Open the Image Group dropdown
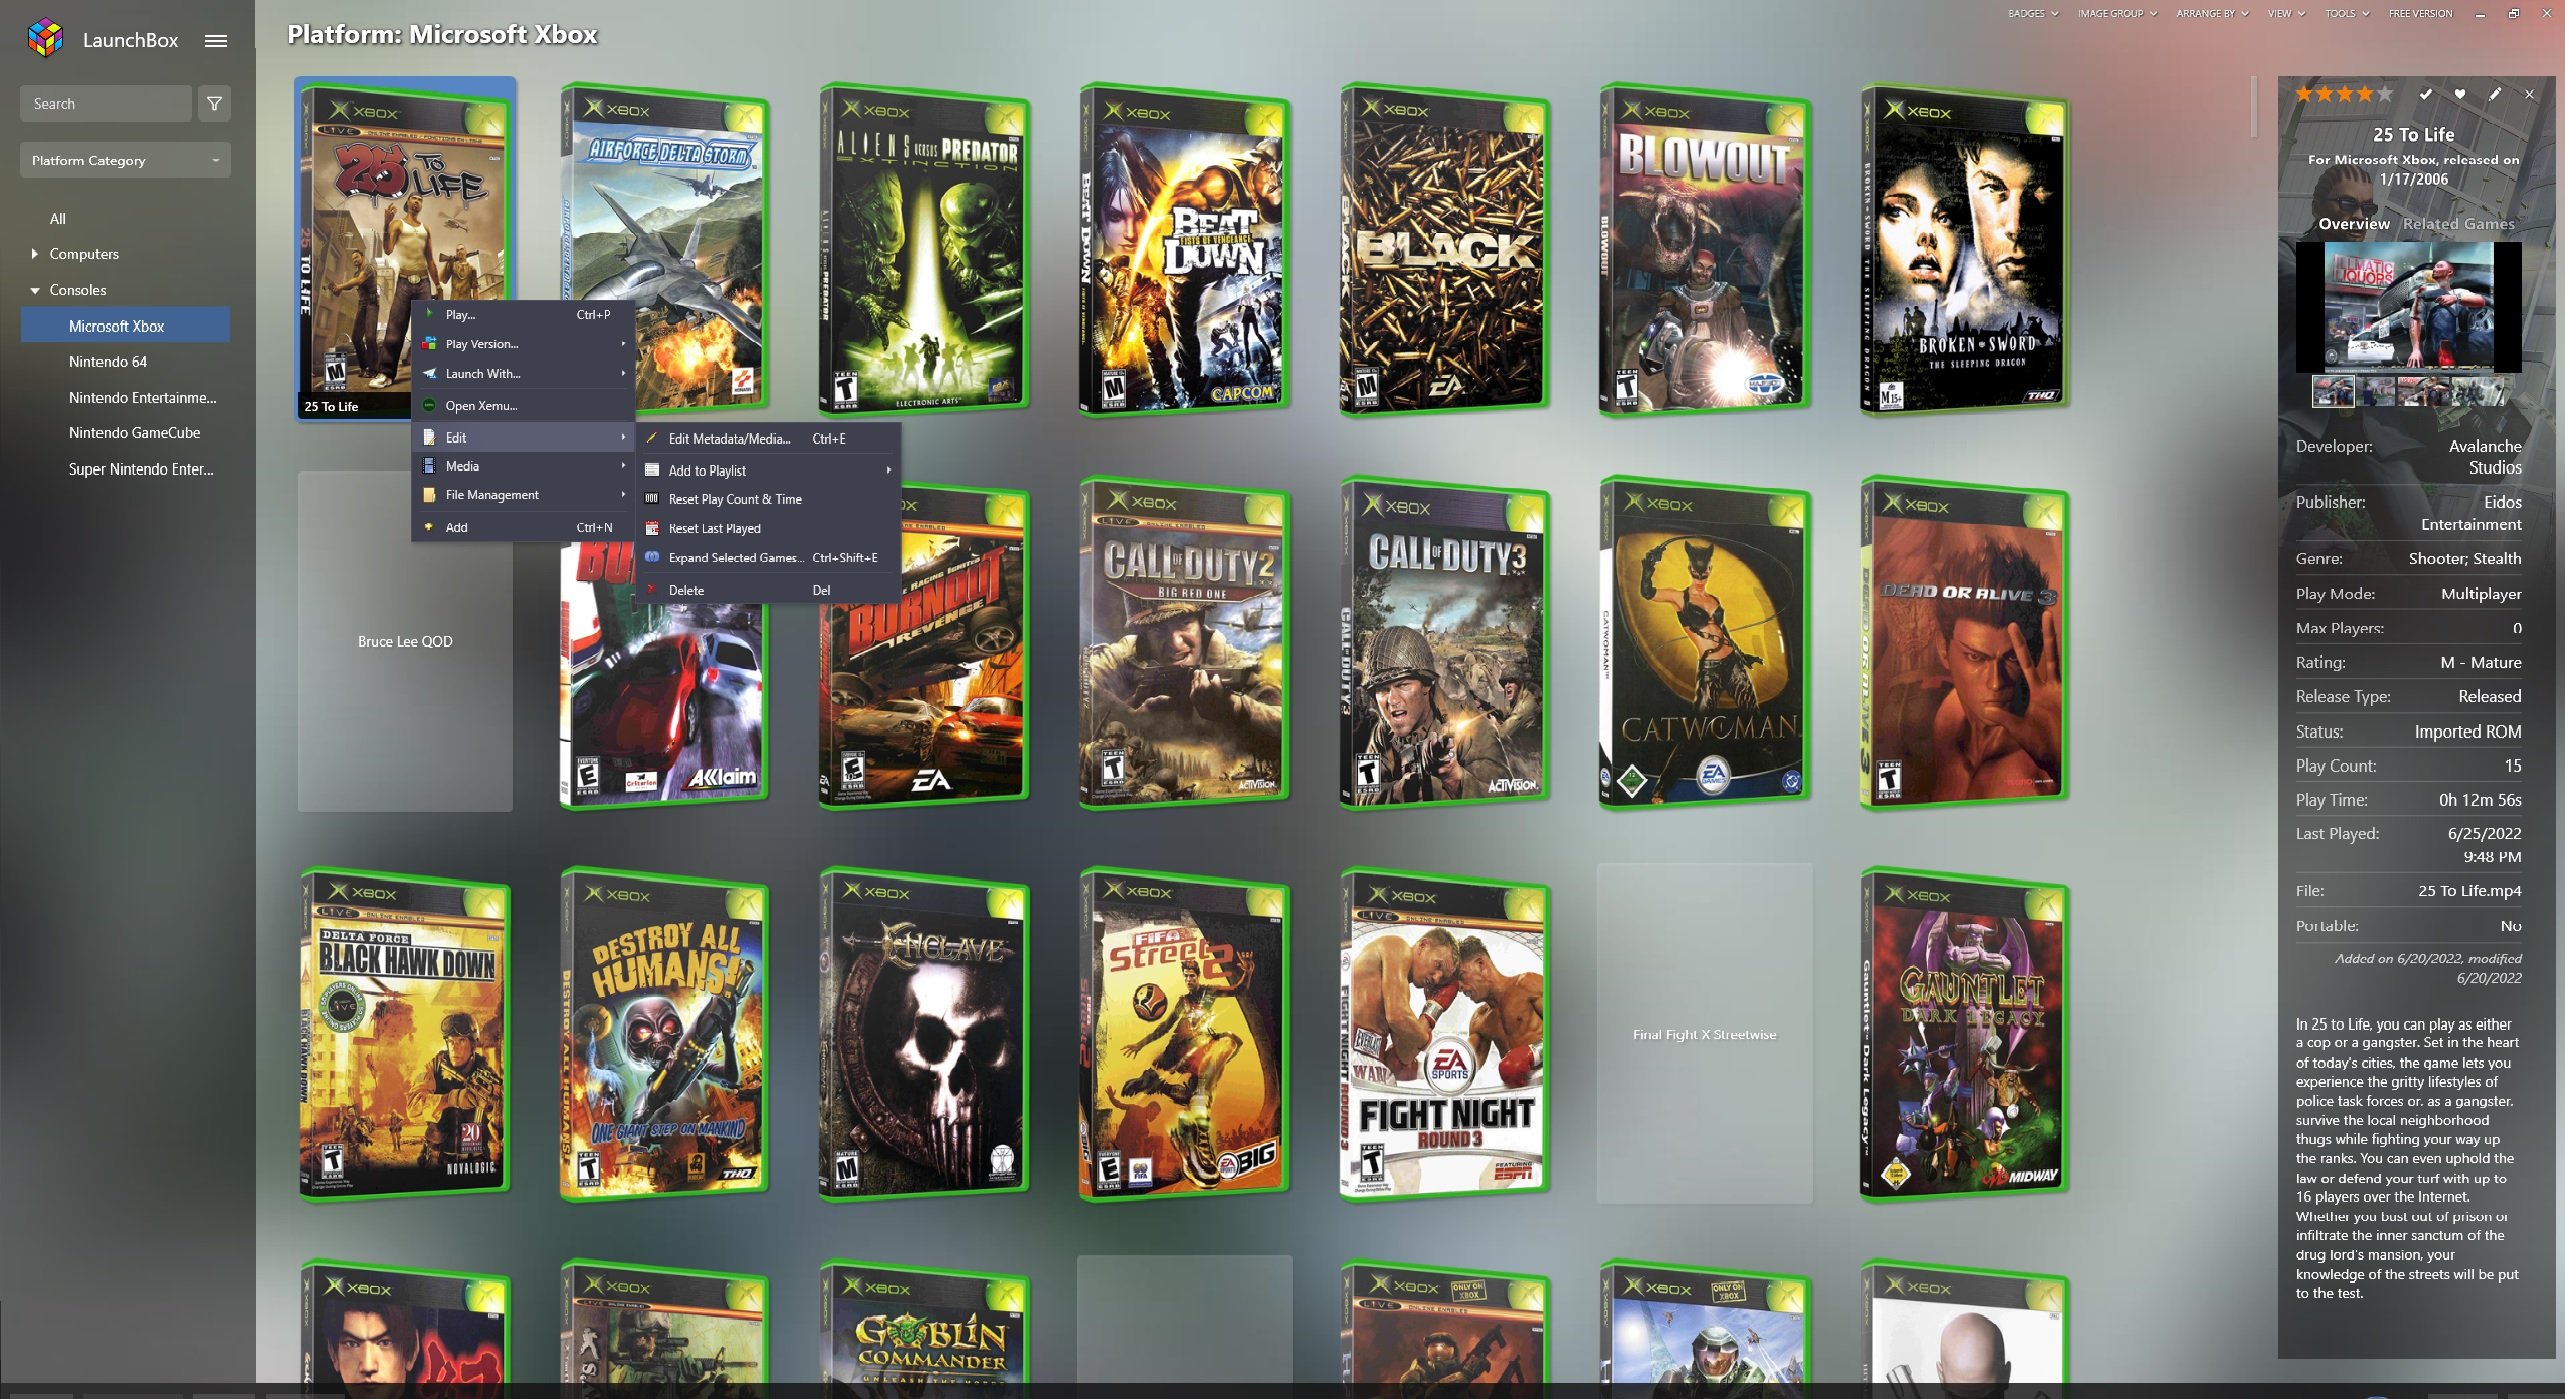 (2117, 14)
